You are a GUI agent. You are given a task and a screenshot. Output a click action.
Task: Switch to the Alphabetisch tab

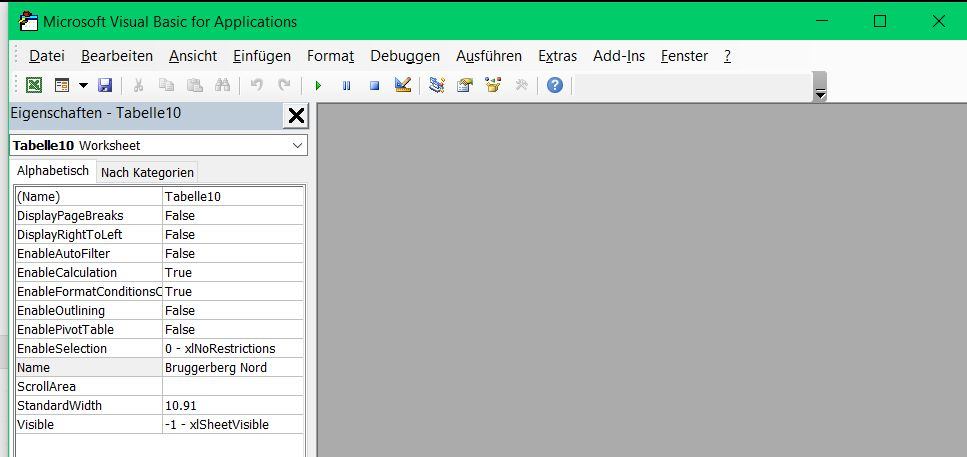pos(53,171)
